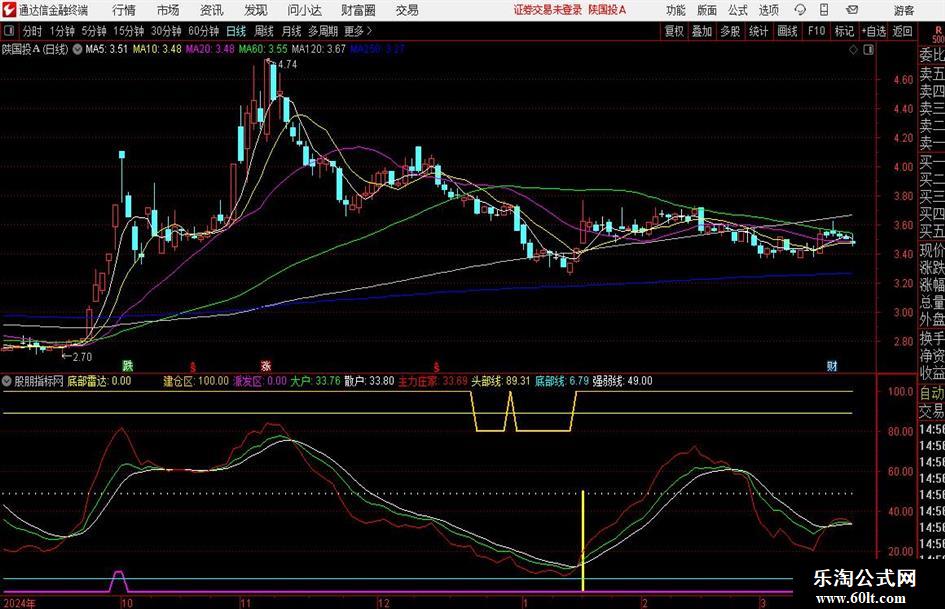Expand the 更多 periods chevron
This screenshot has width=945, height=609.
[x=359, y=31]
